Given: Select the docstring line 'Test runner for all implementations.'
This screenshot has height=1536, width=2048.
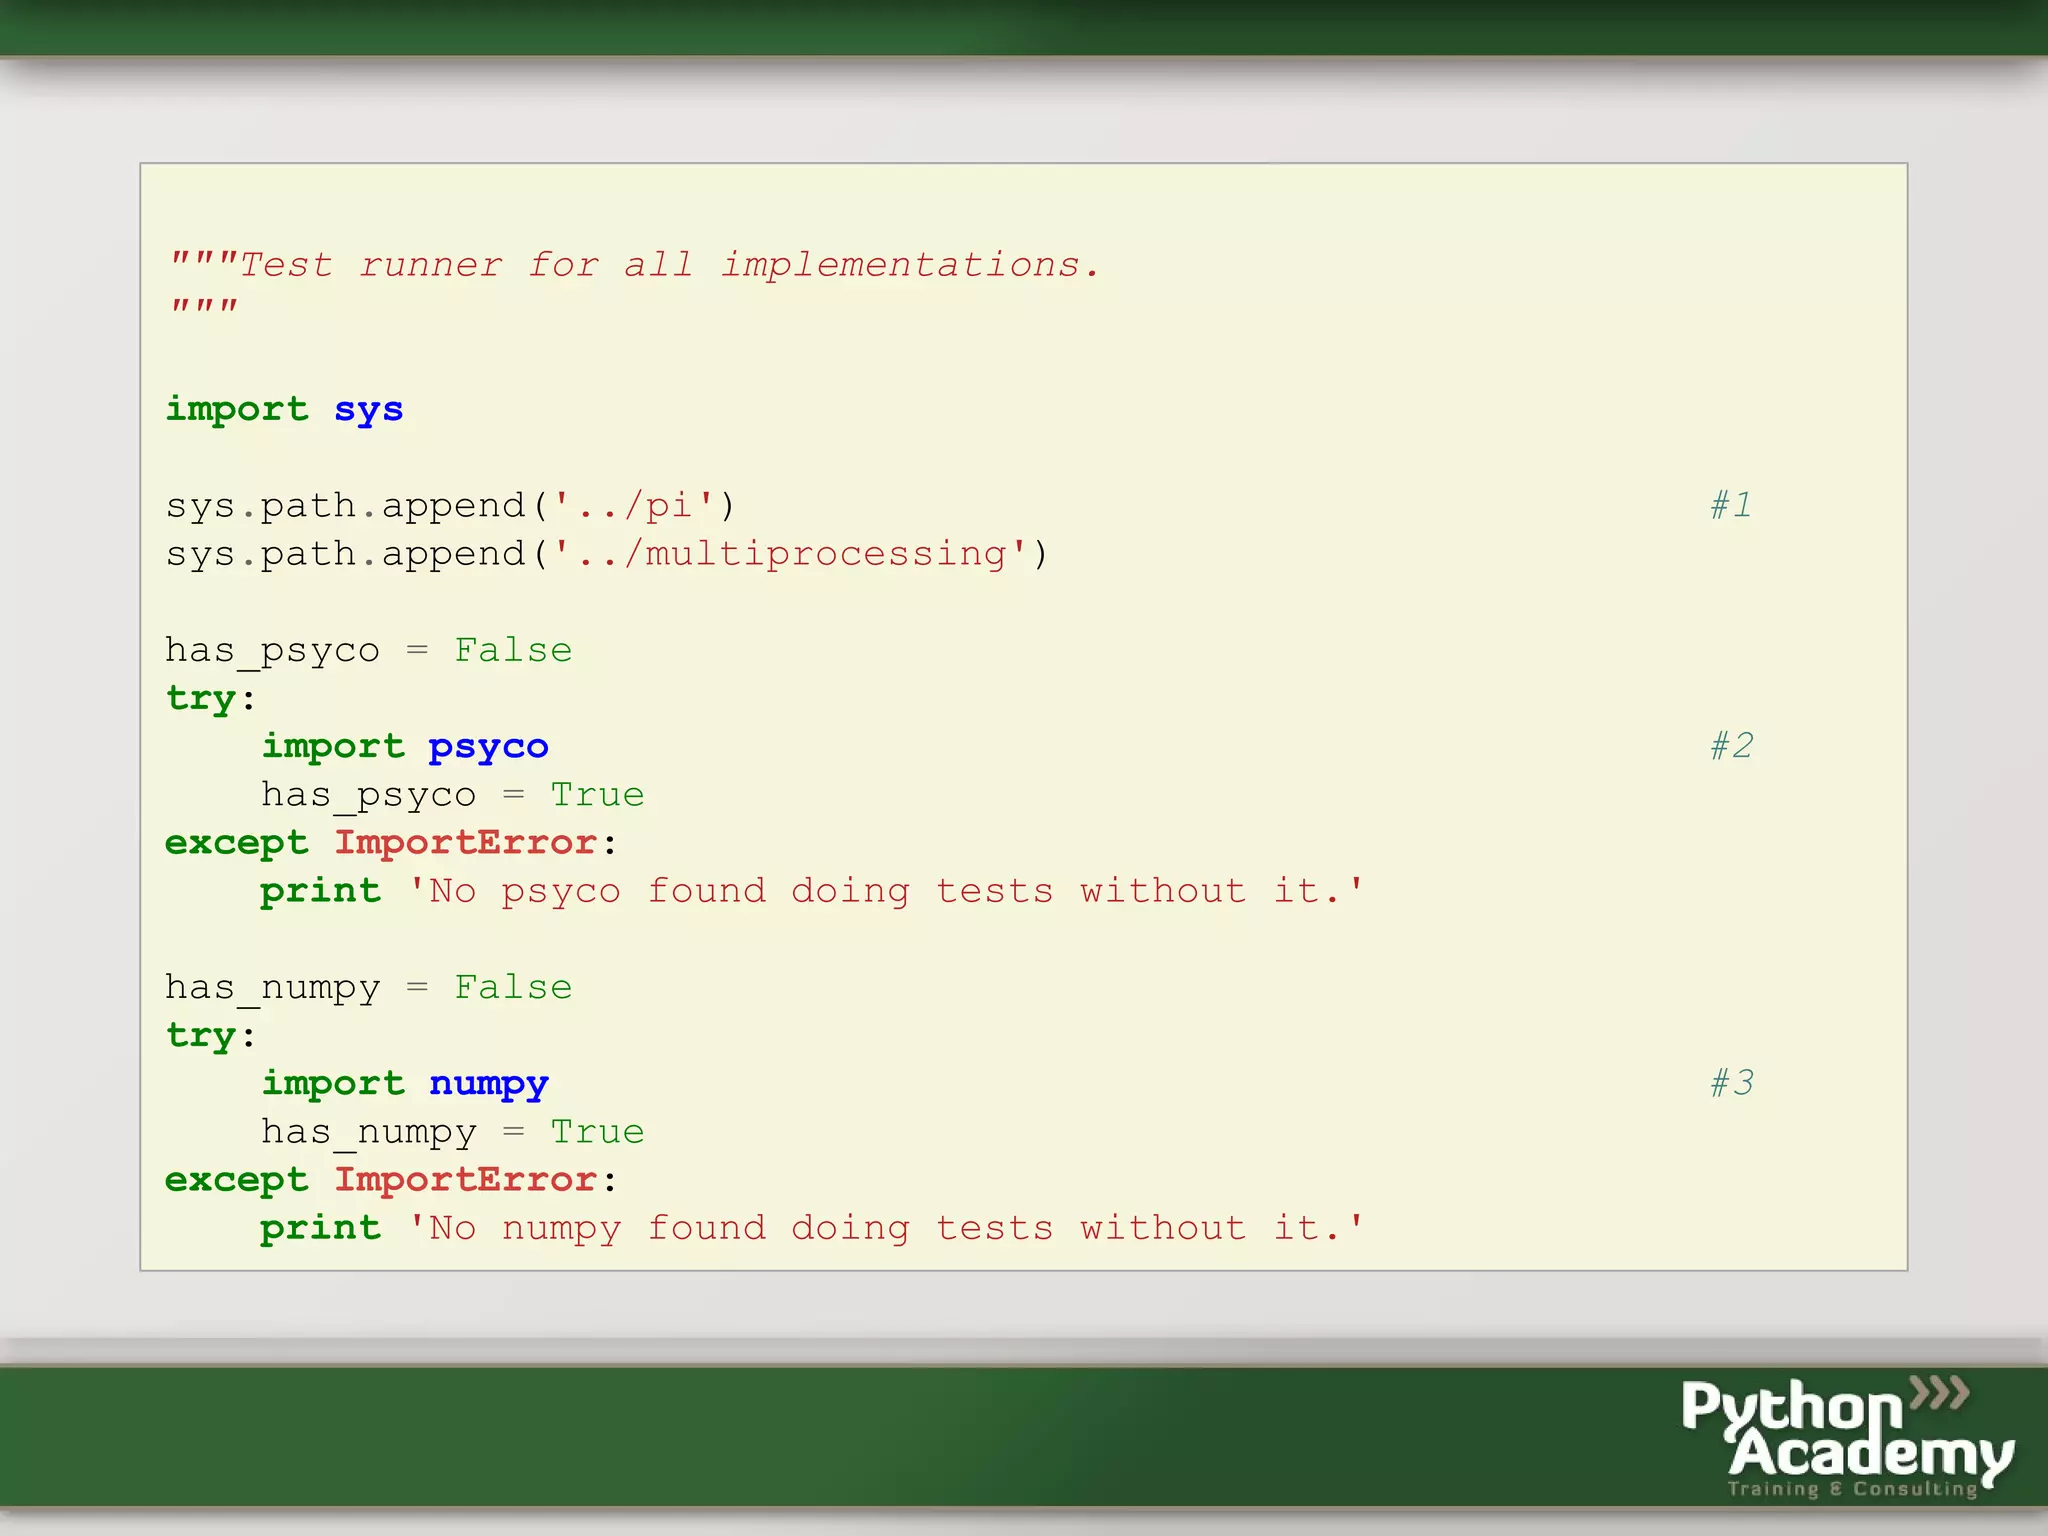Looking at the screenshot, I should coord(636,265).
